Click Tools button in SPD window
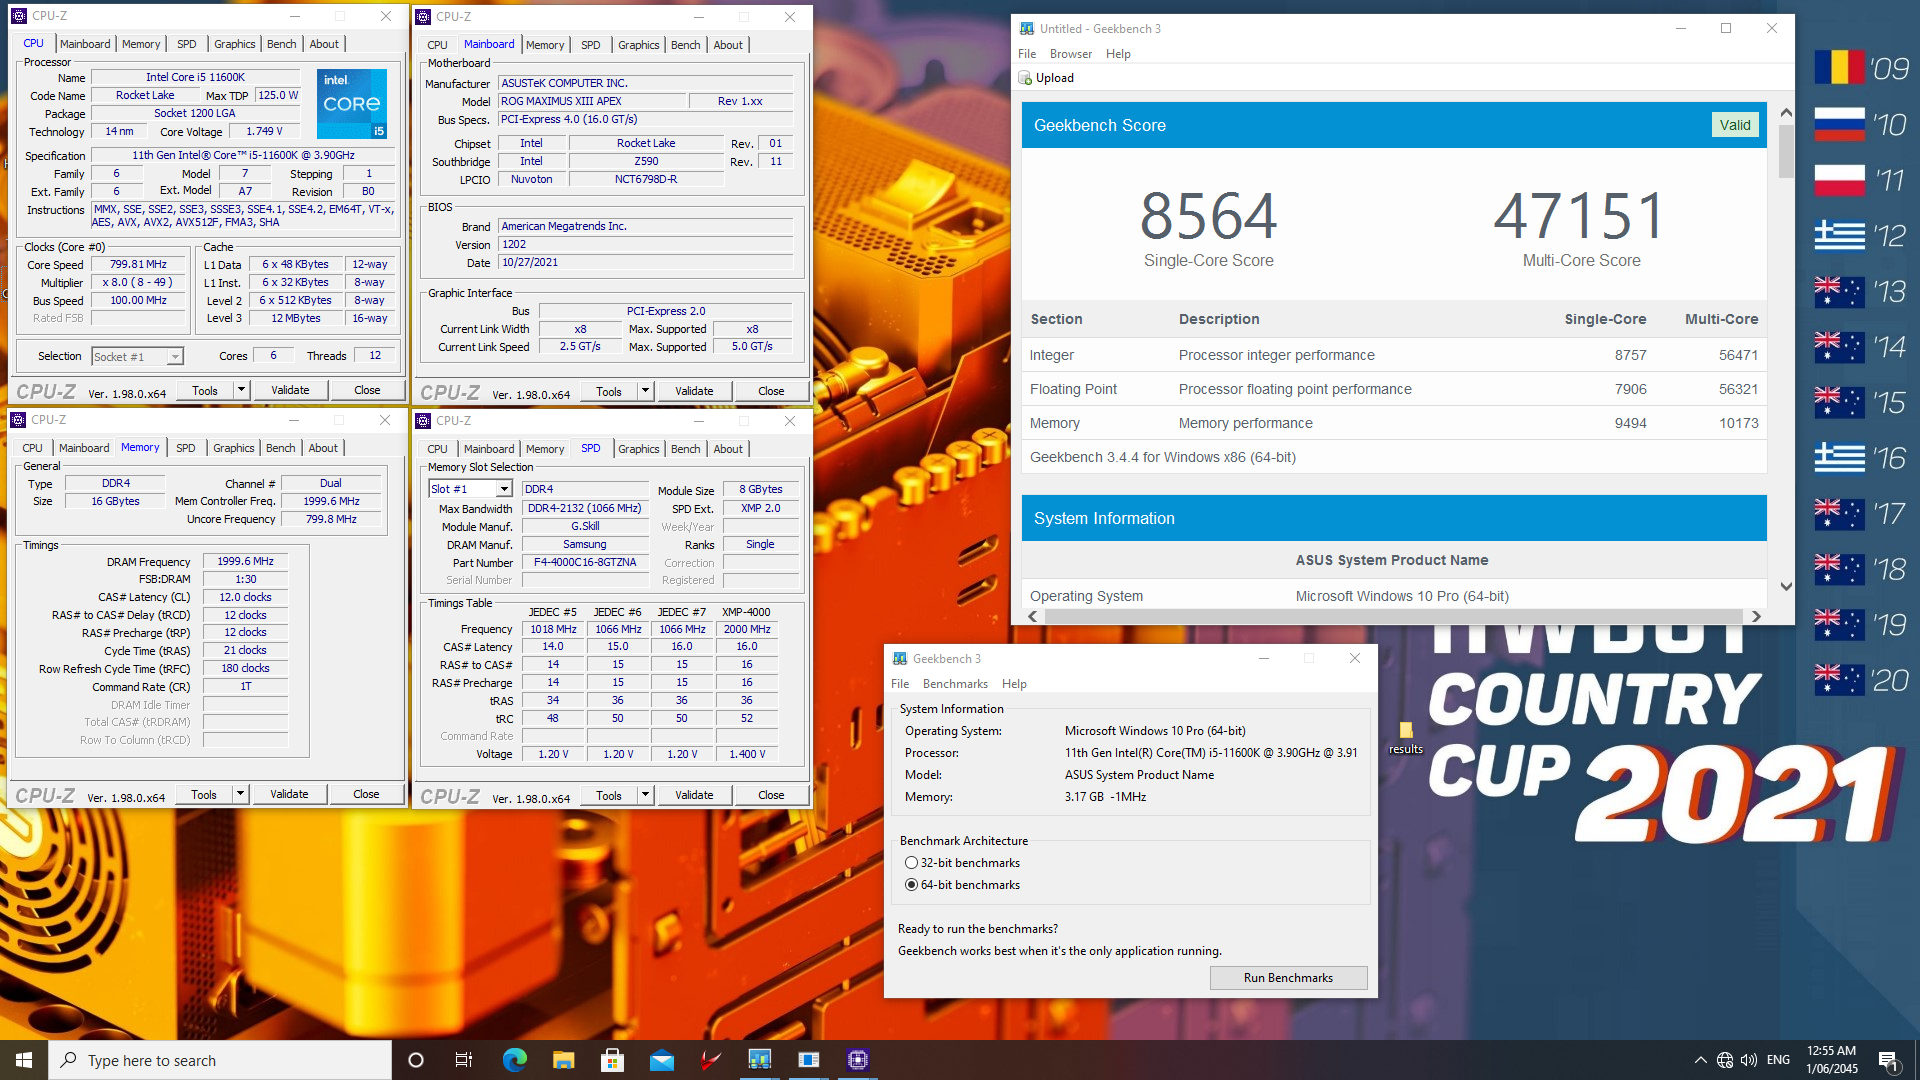 coord(609,795)
